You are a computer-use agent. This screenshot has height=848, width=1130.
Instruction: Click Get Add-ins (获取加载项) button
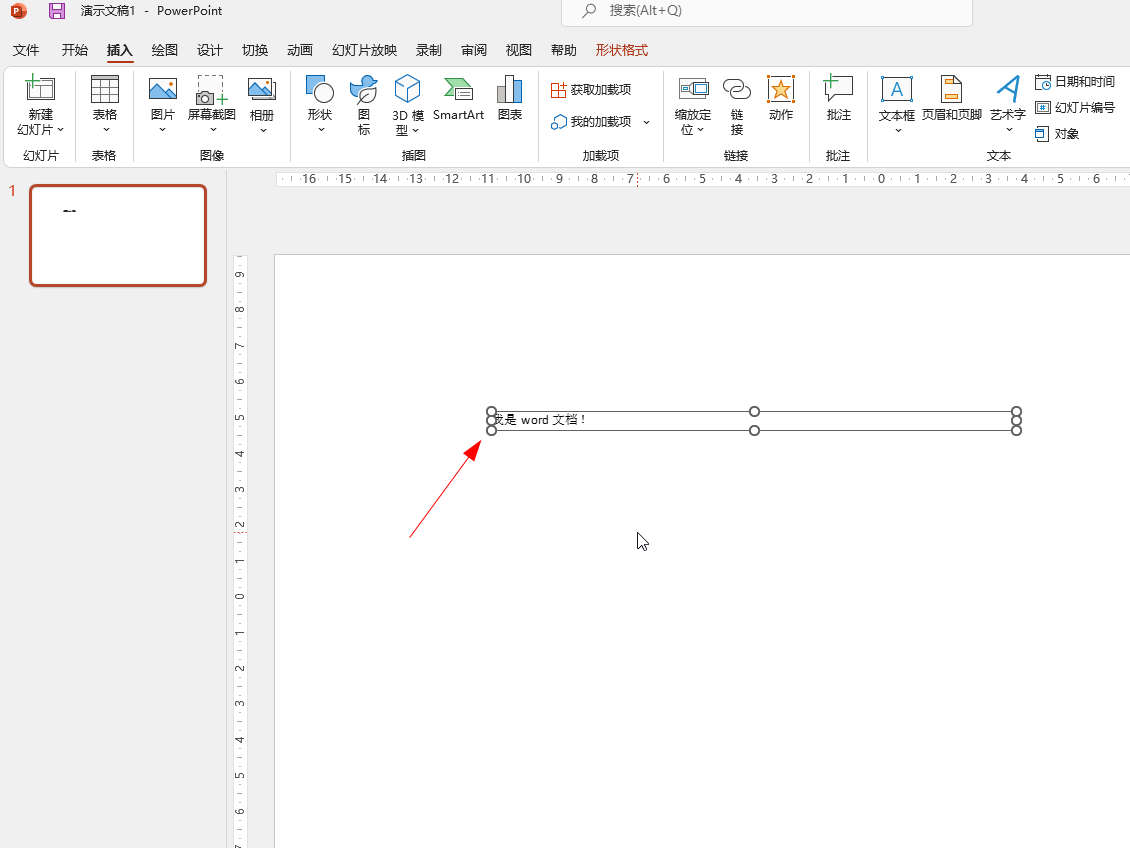coord(591,90)
